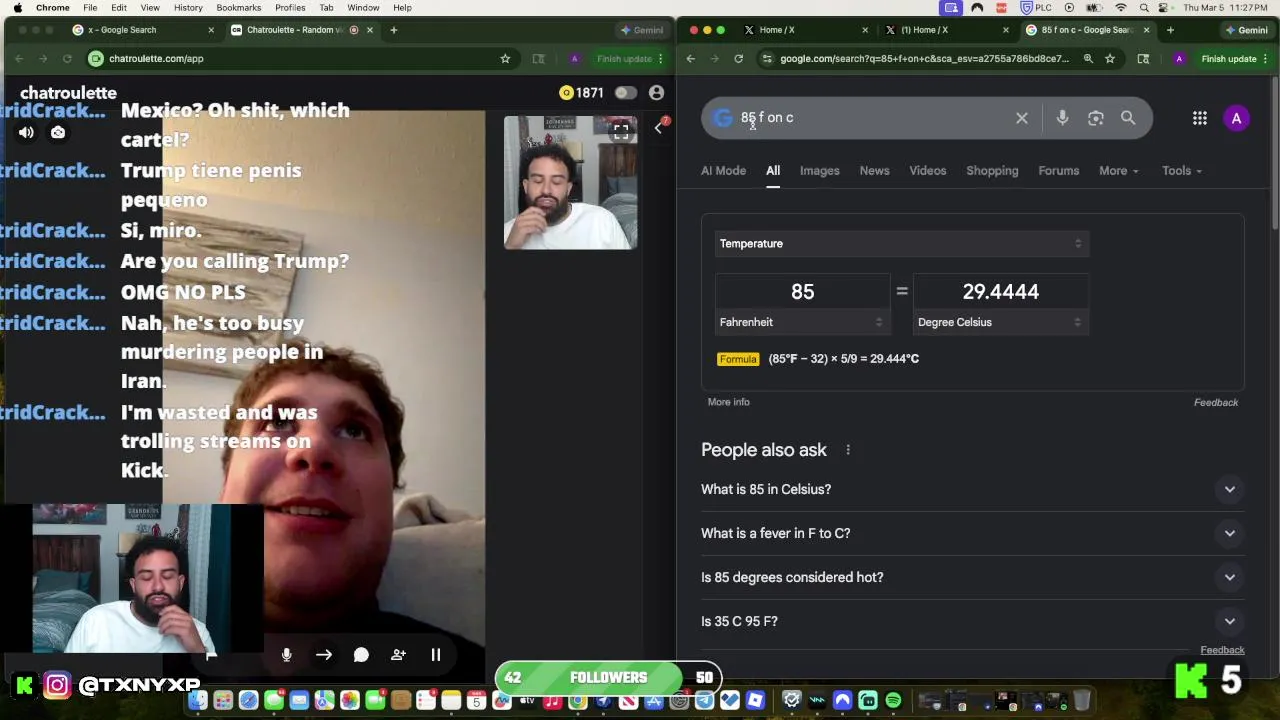
Task: Open the Temperature unit type dropdown
Action: [x=901, y=244]
